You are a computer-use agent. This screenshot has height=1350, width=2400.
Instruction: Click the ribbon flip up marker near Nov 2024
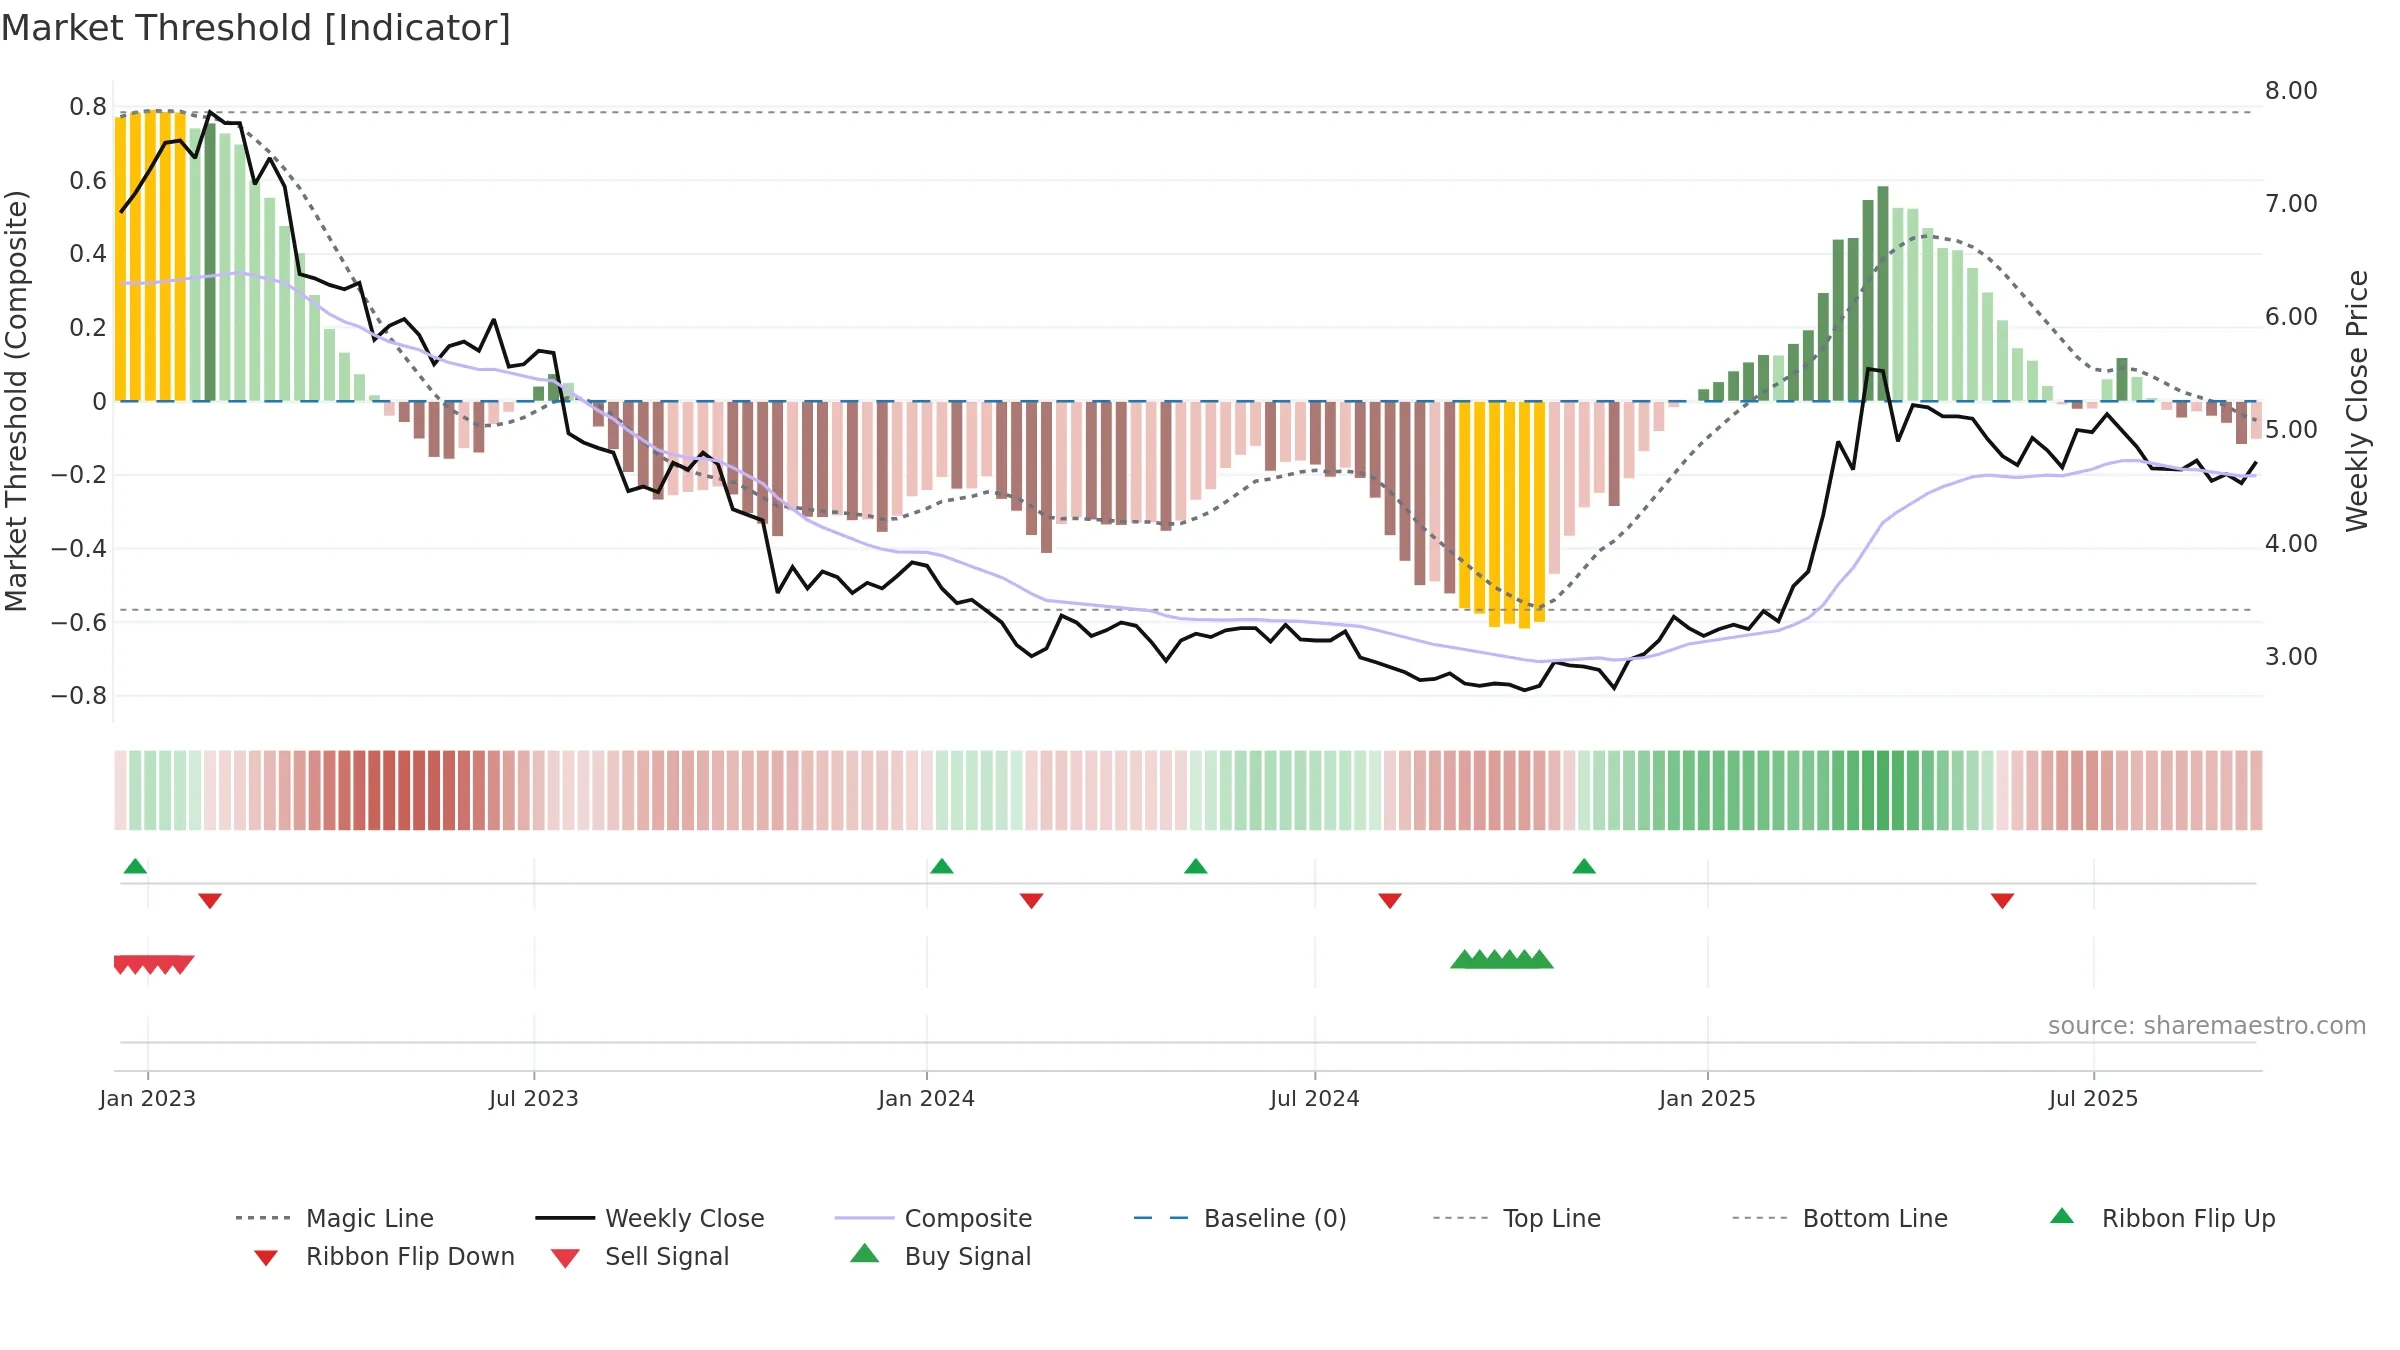[1584, 866]
